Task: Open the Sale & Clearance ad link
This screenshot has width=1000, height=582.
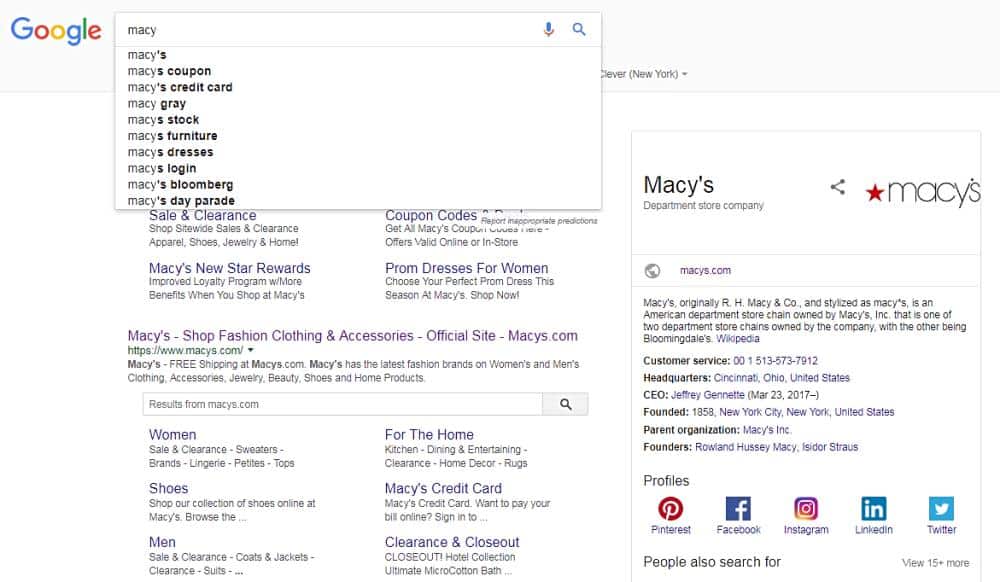Action: tap(203, 216)
